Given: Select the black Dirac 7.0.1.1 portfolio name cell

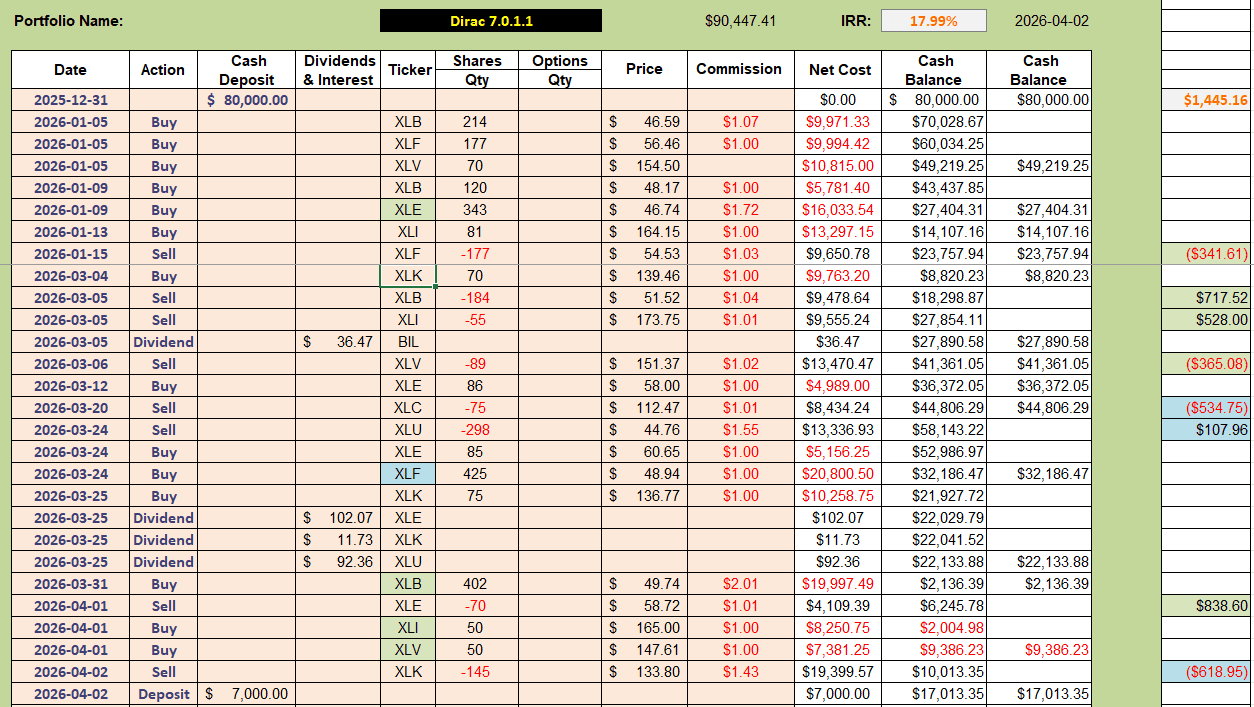Looking at the screenshot, I should 490,21.
